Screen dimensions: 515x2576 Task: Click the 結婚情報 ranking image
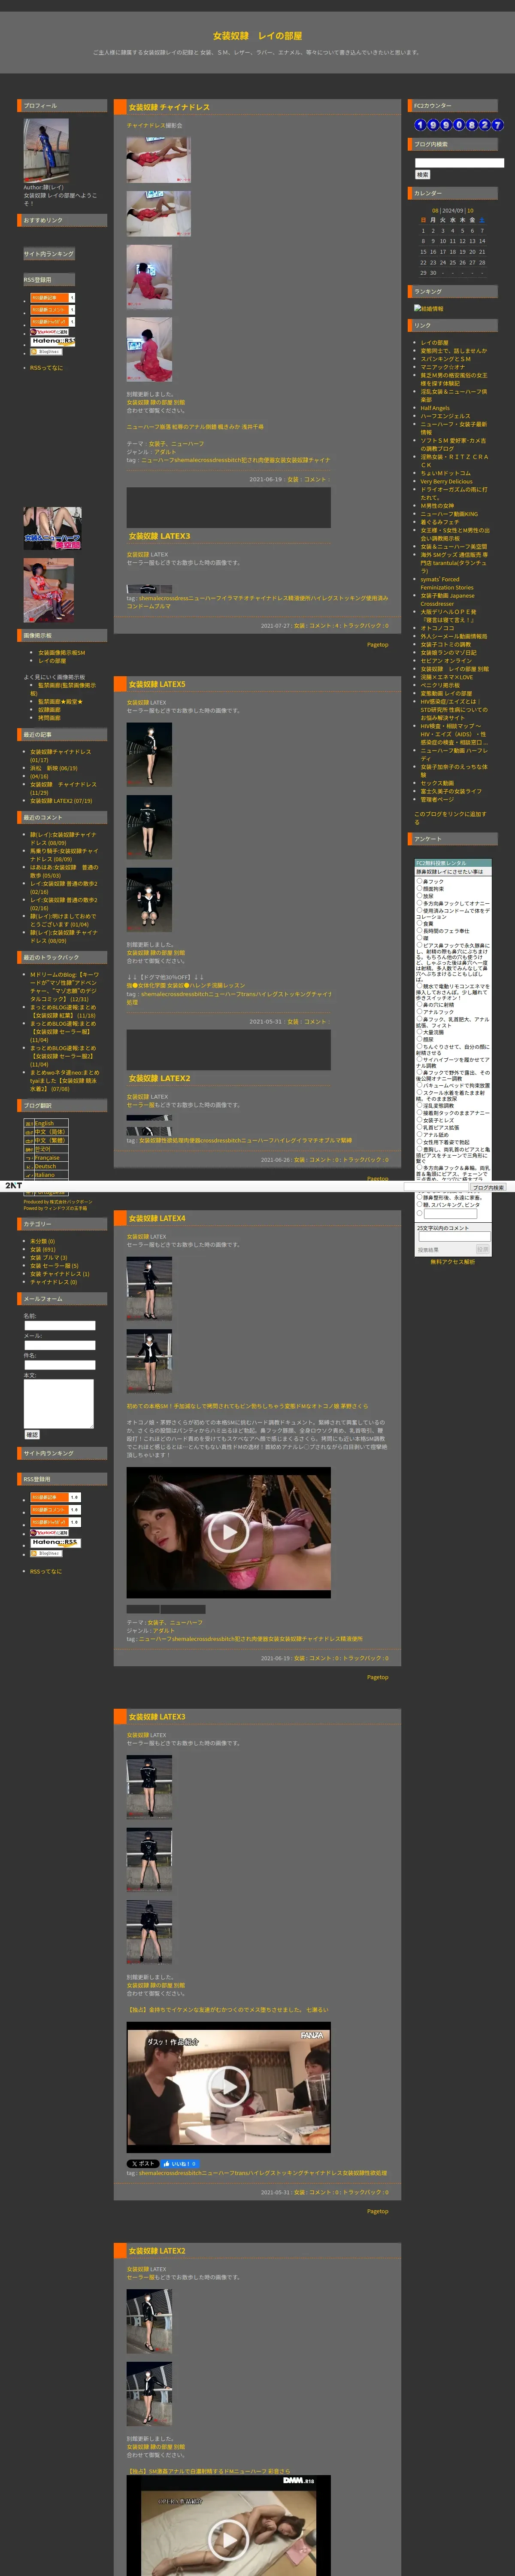[429, 309]
